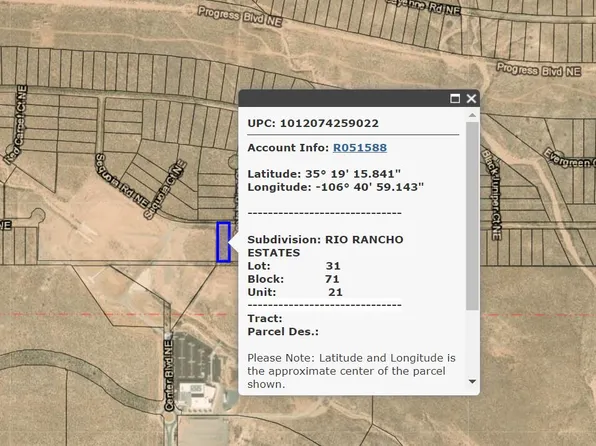Click the Unit: 21 row
Viewport: 596px width, 446px height.
(x=295, y=292)
